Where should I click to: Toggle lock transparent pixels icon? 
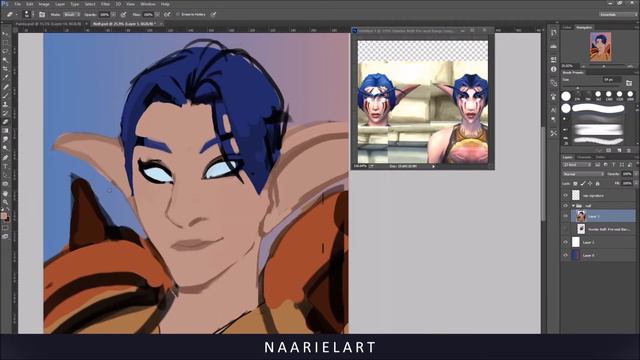coord(576,184)
